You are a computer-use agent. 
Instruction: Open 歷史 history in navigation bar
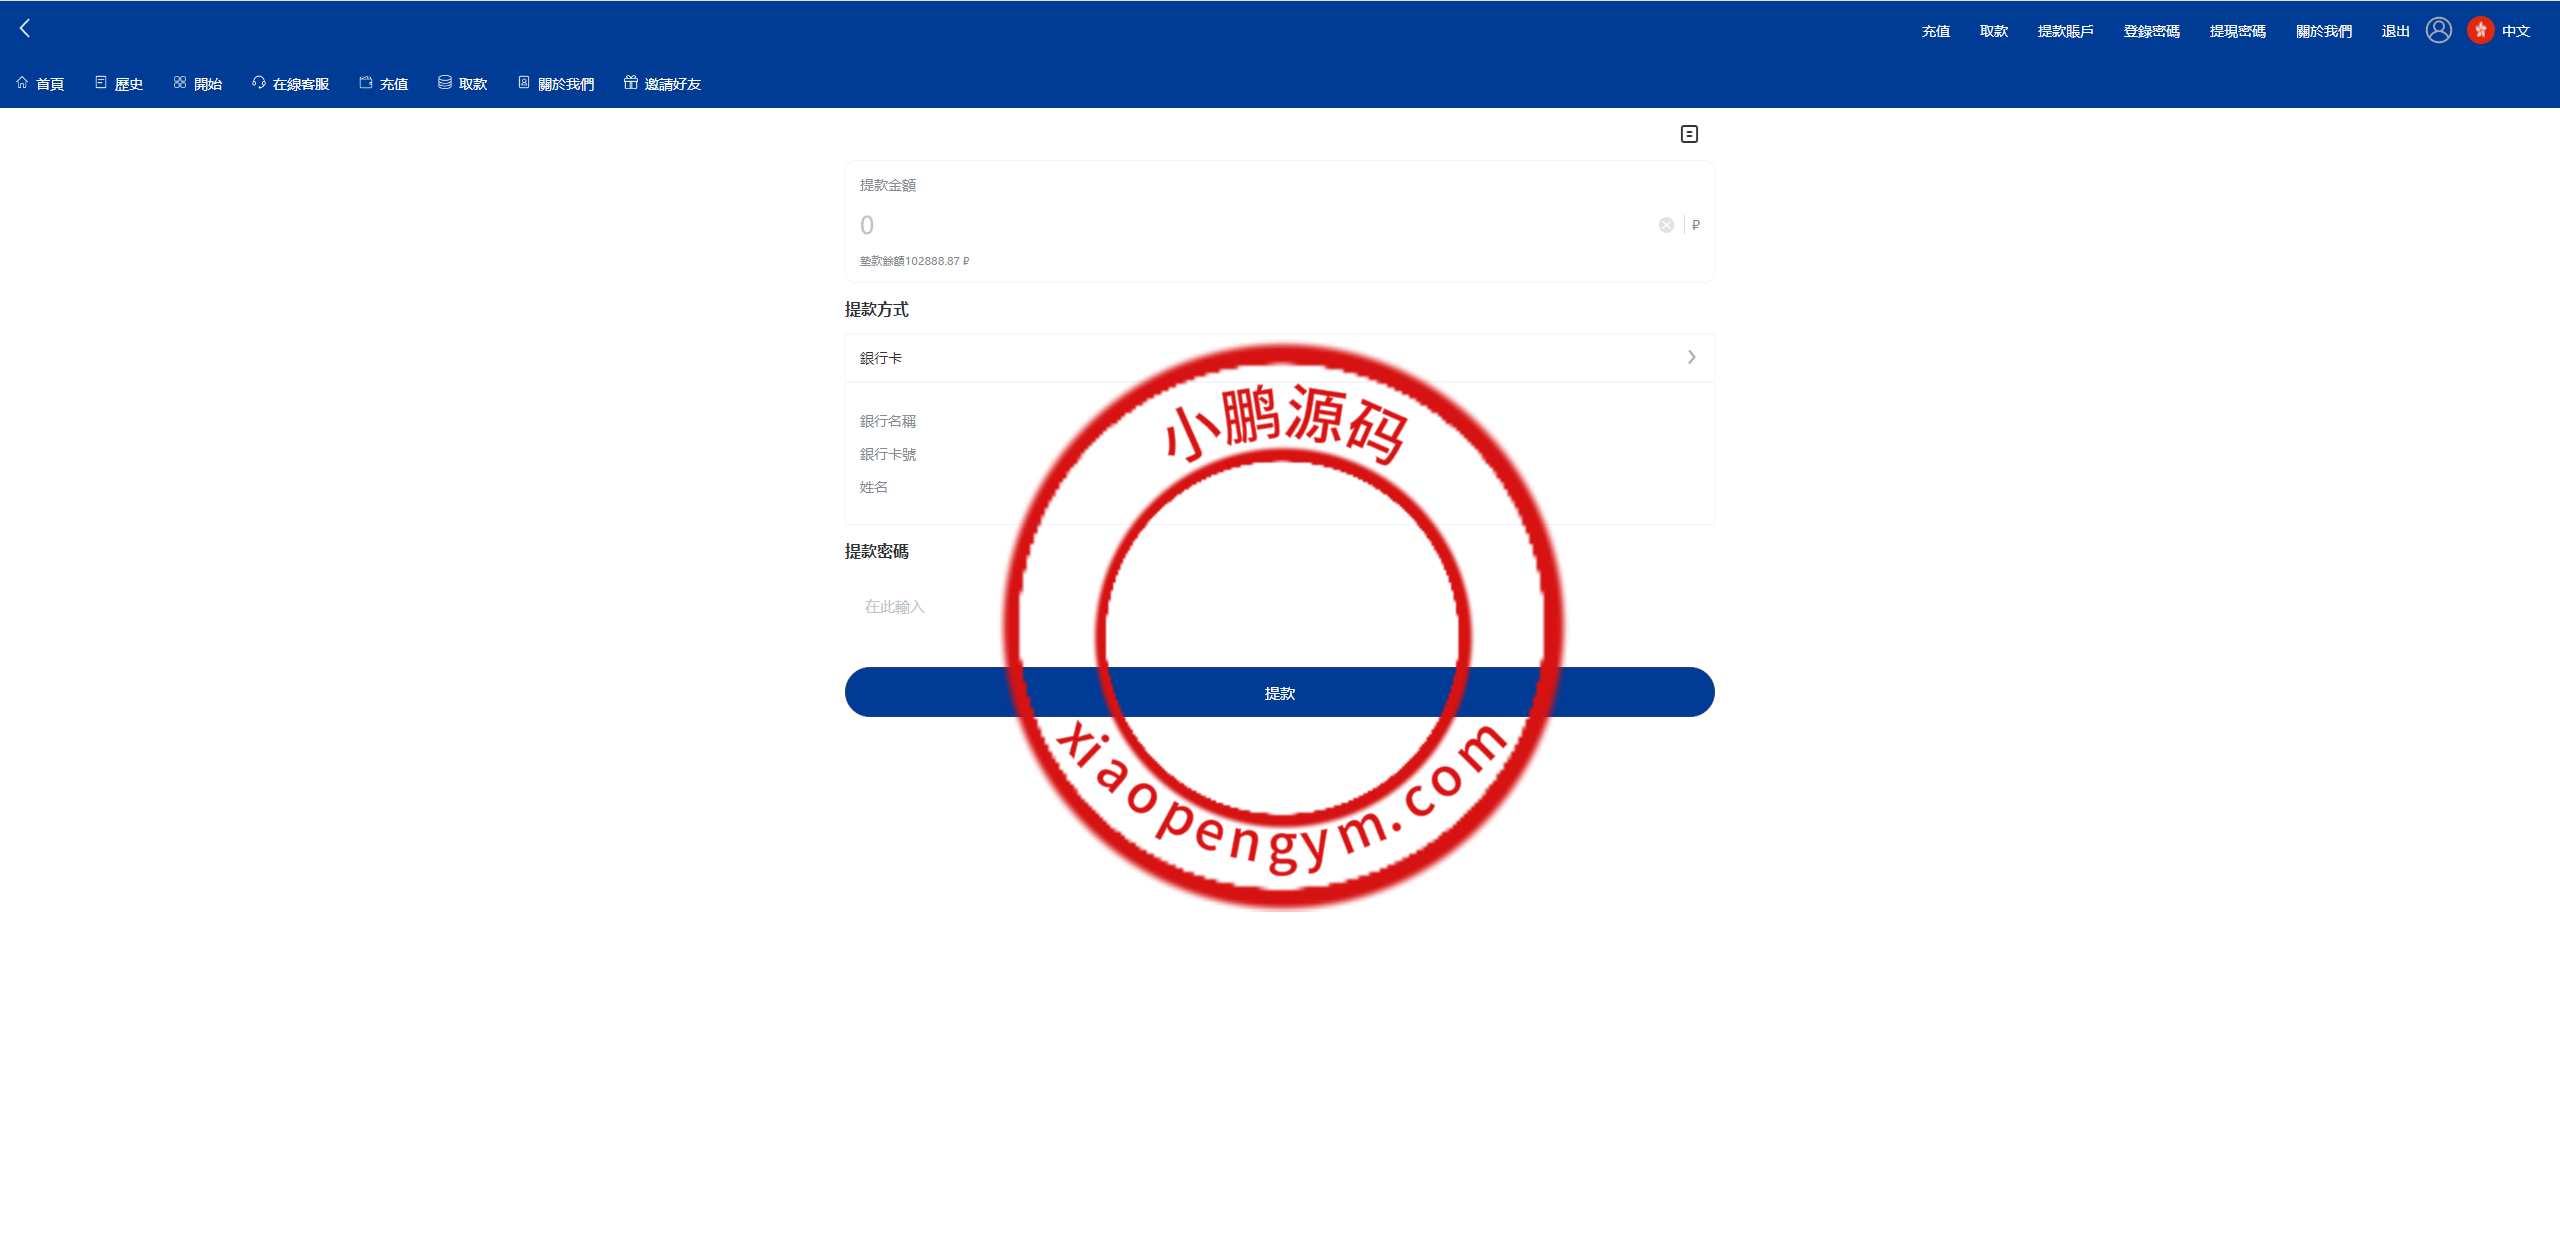119,84
